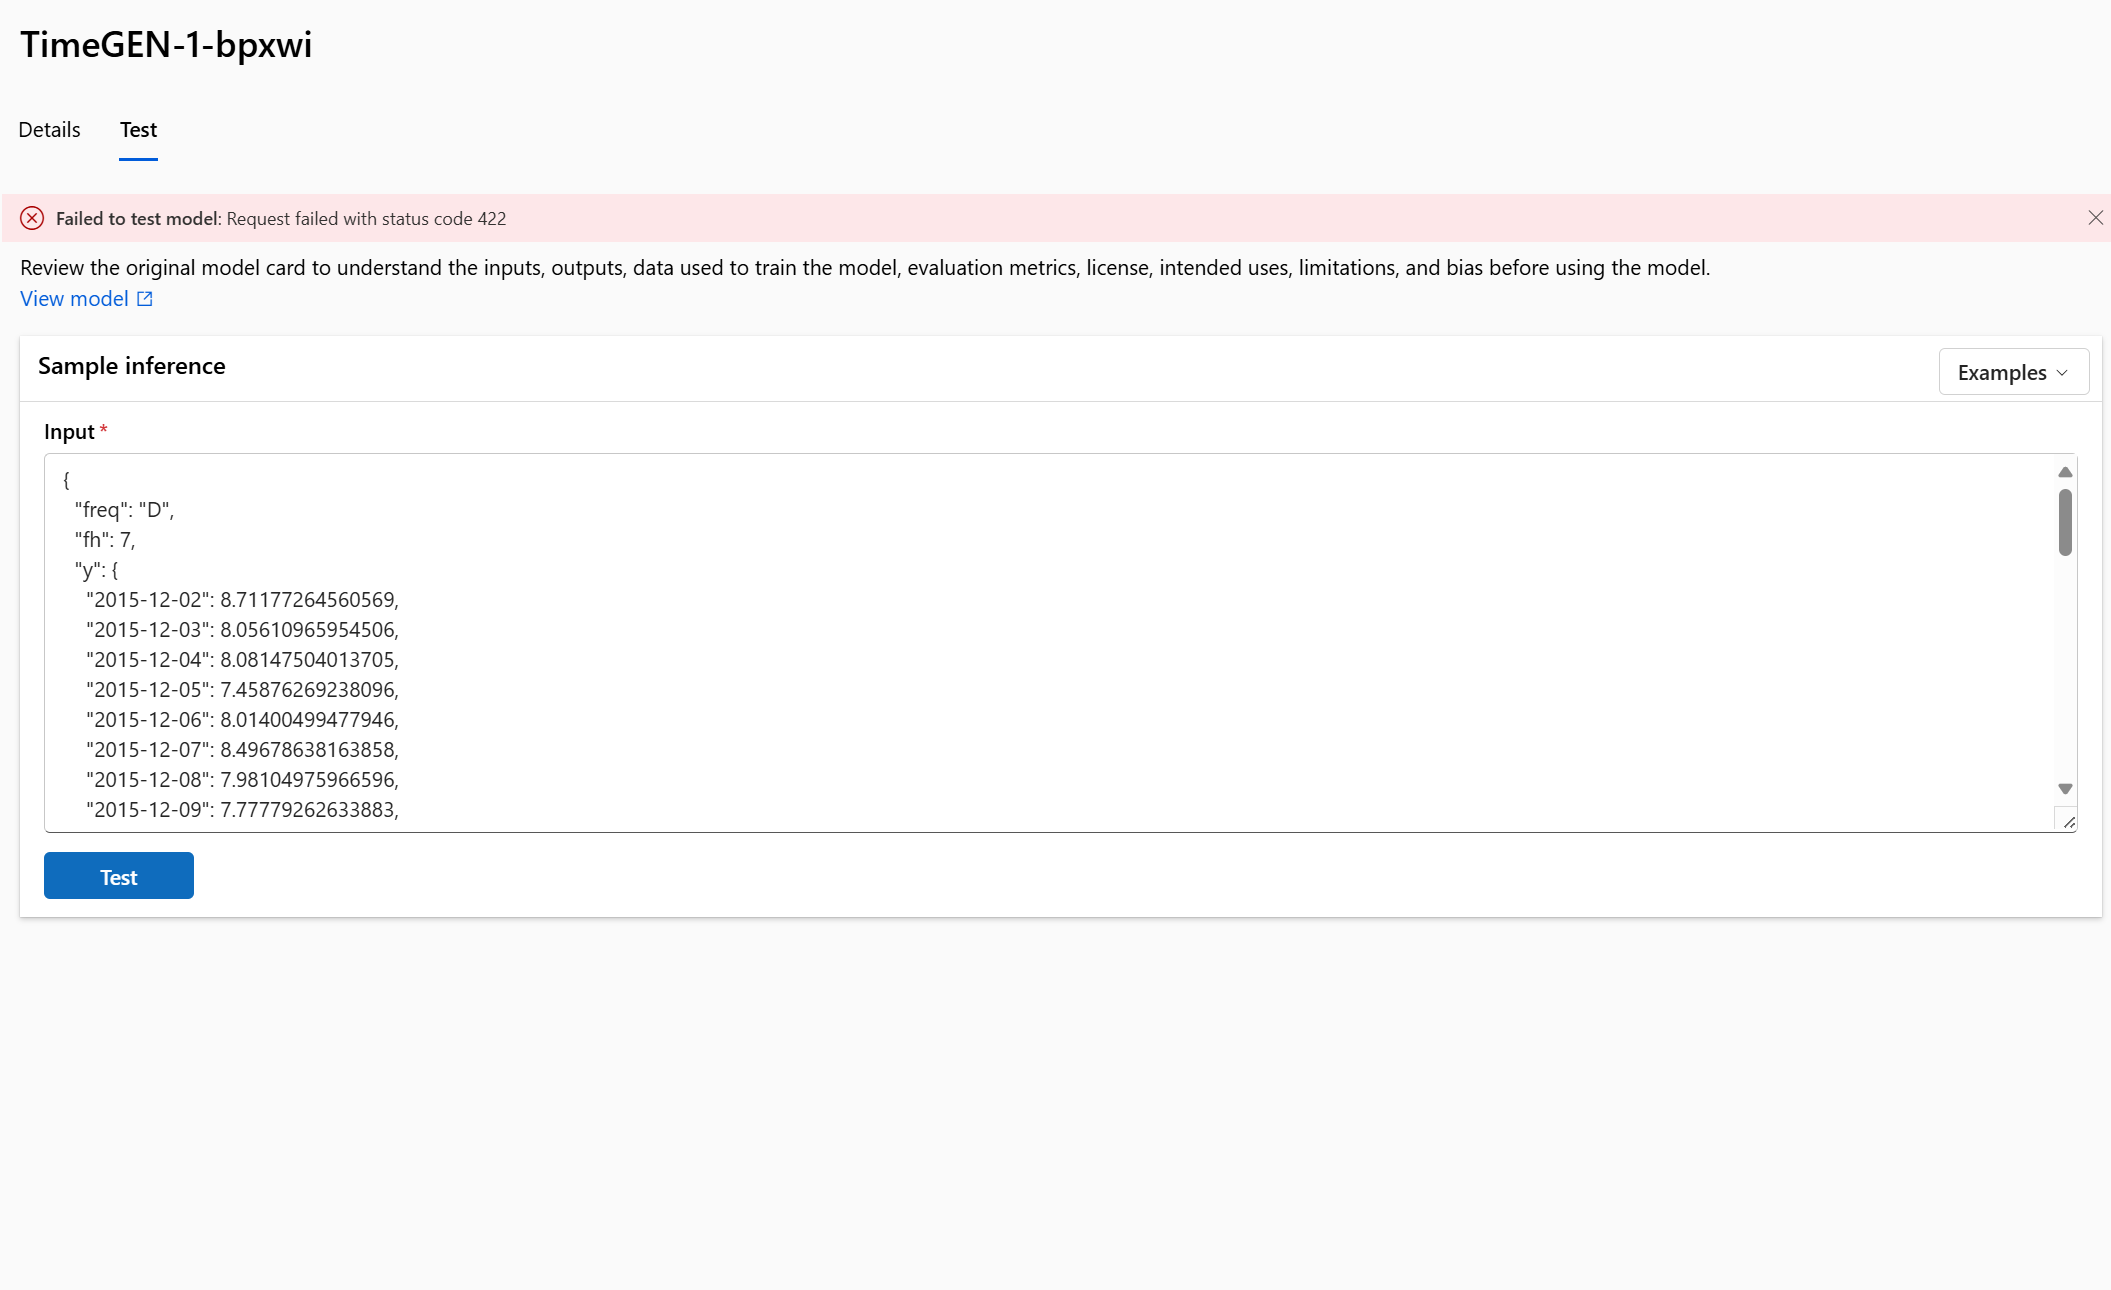Viewport: 2111px width, 1290px height.
Task: Open the View model link
Action: (74, 299)
